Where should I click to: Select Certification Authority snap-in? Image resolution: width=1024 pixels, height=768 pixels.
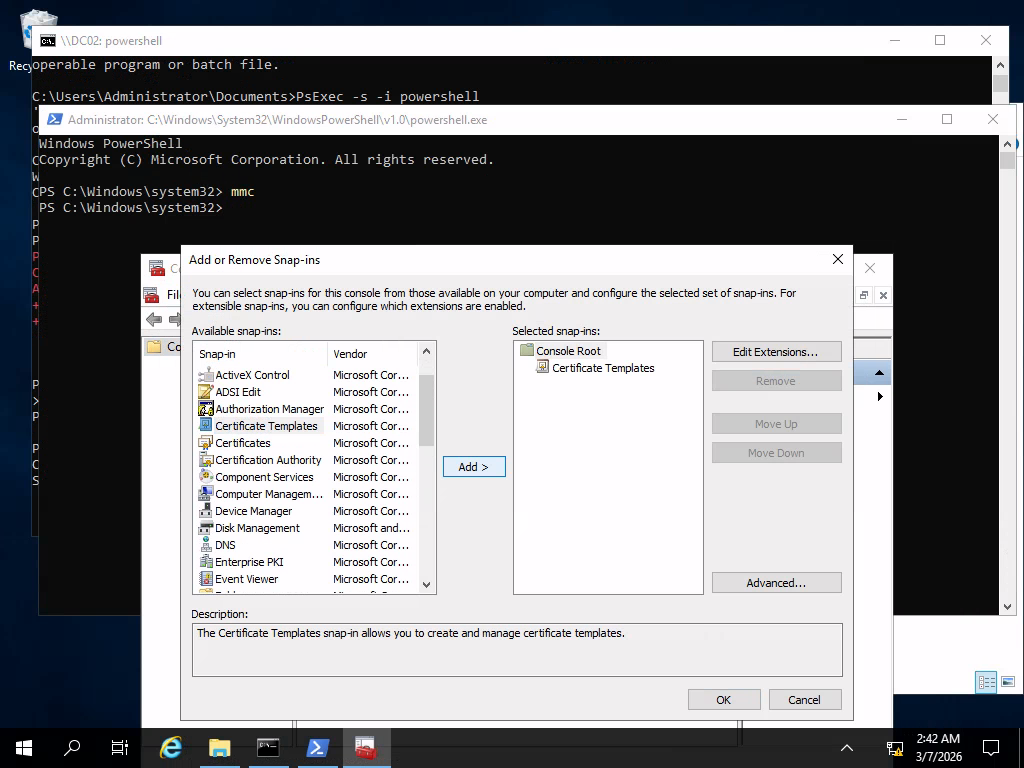(268, 460)
